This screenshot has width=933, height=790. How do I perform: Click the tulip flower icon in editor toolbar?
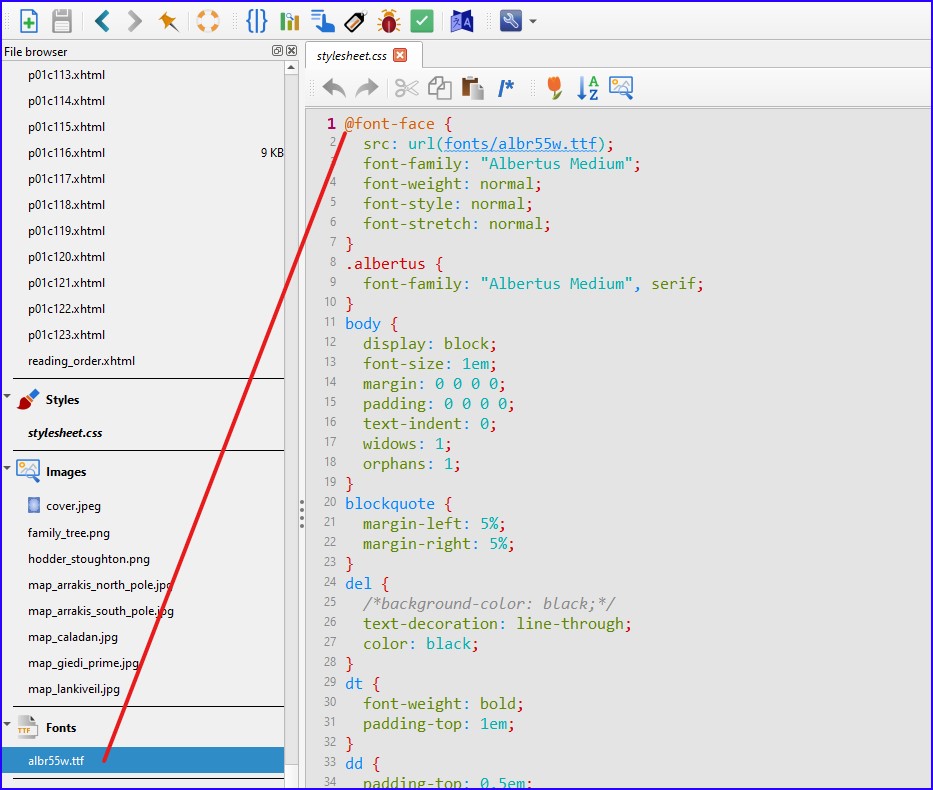pos(554,88)
